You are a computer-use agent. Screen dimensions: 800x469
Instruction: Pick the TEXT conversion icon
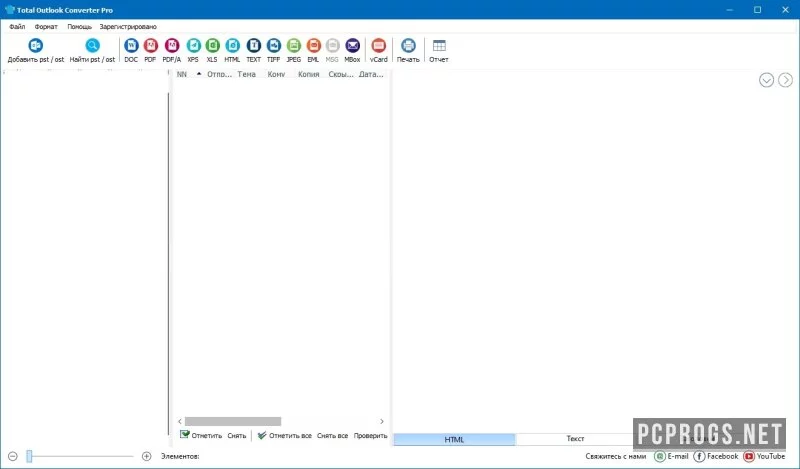pyautogui.click(x=254, y=46)
